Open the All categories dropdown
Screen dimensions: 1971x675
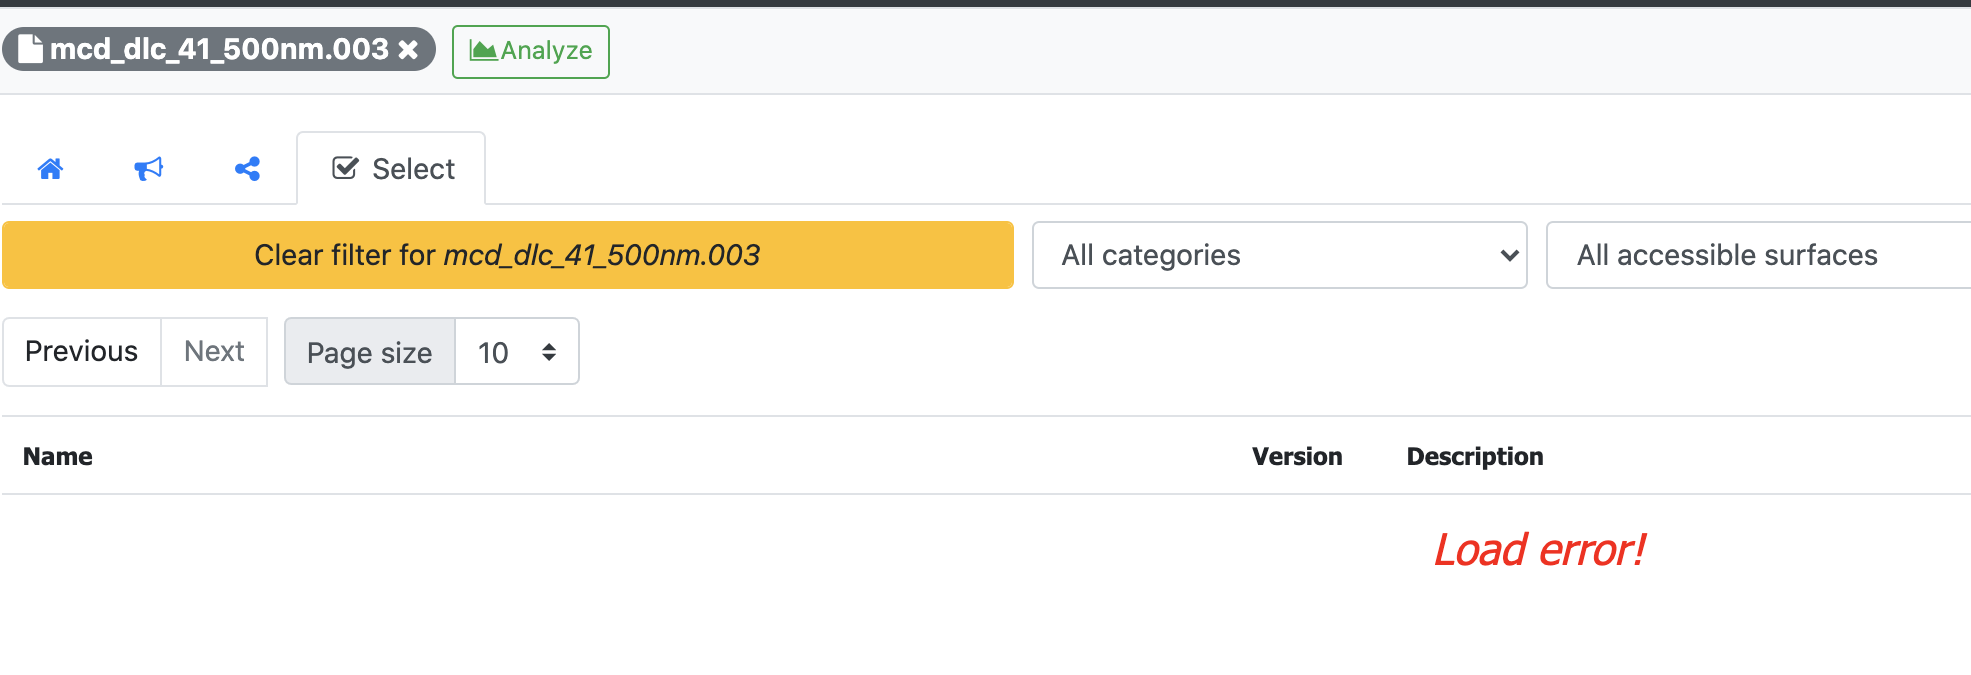coord(1279,255)
